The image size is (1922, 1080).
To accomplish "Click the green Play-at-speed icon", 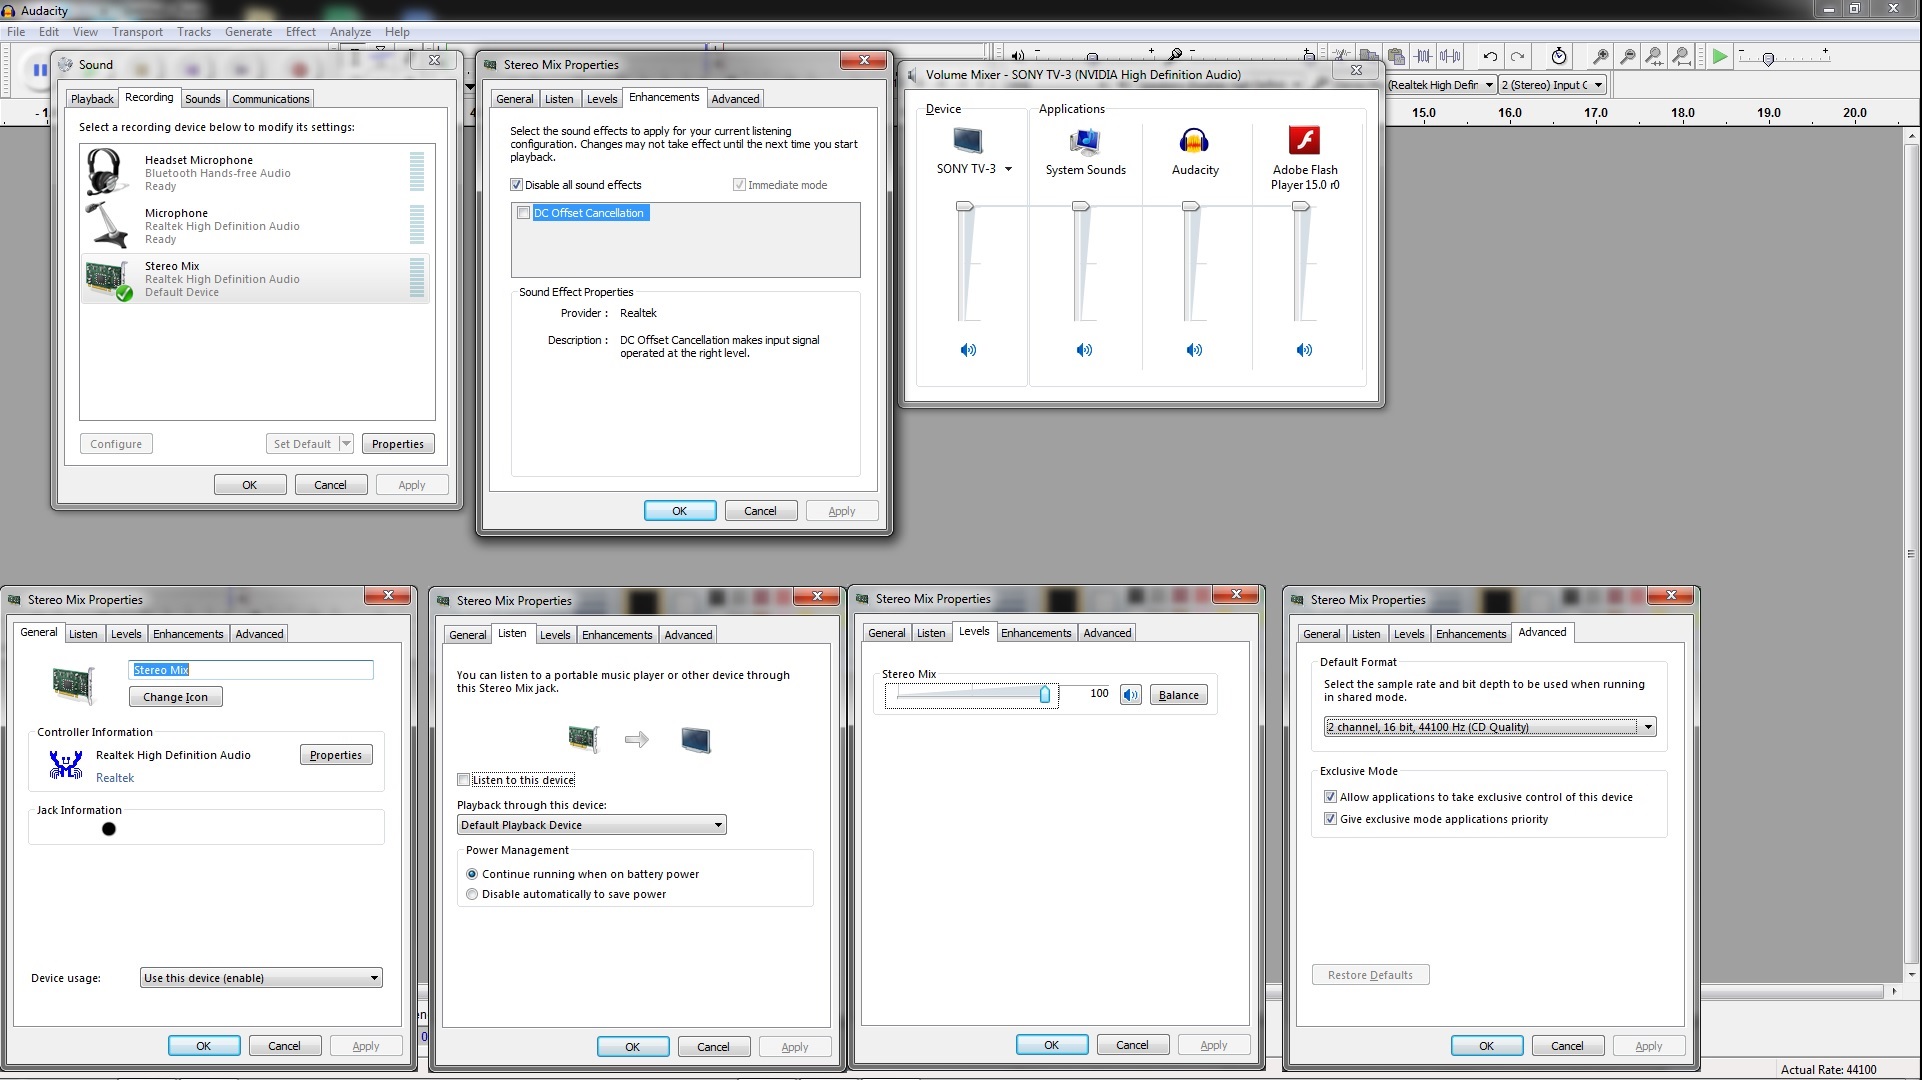I will pos(1719,56).
